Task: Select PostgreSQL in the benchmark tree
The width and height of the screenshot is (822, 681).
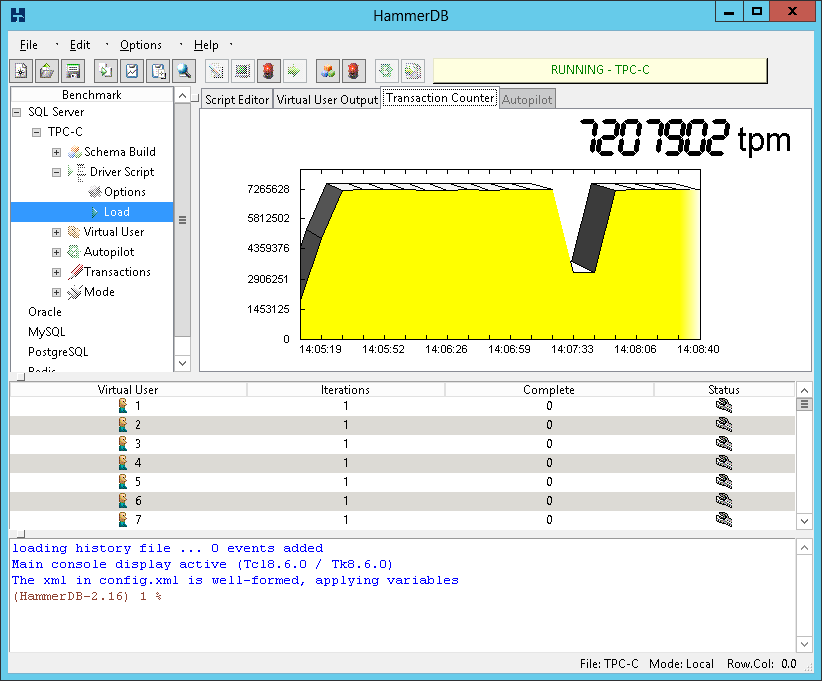Action: [58, 352]
